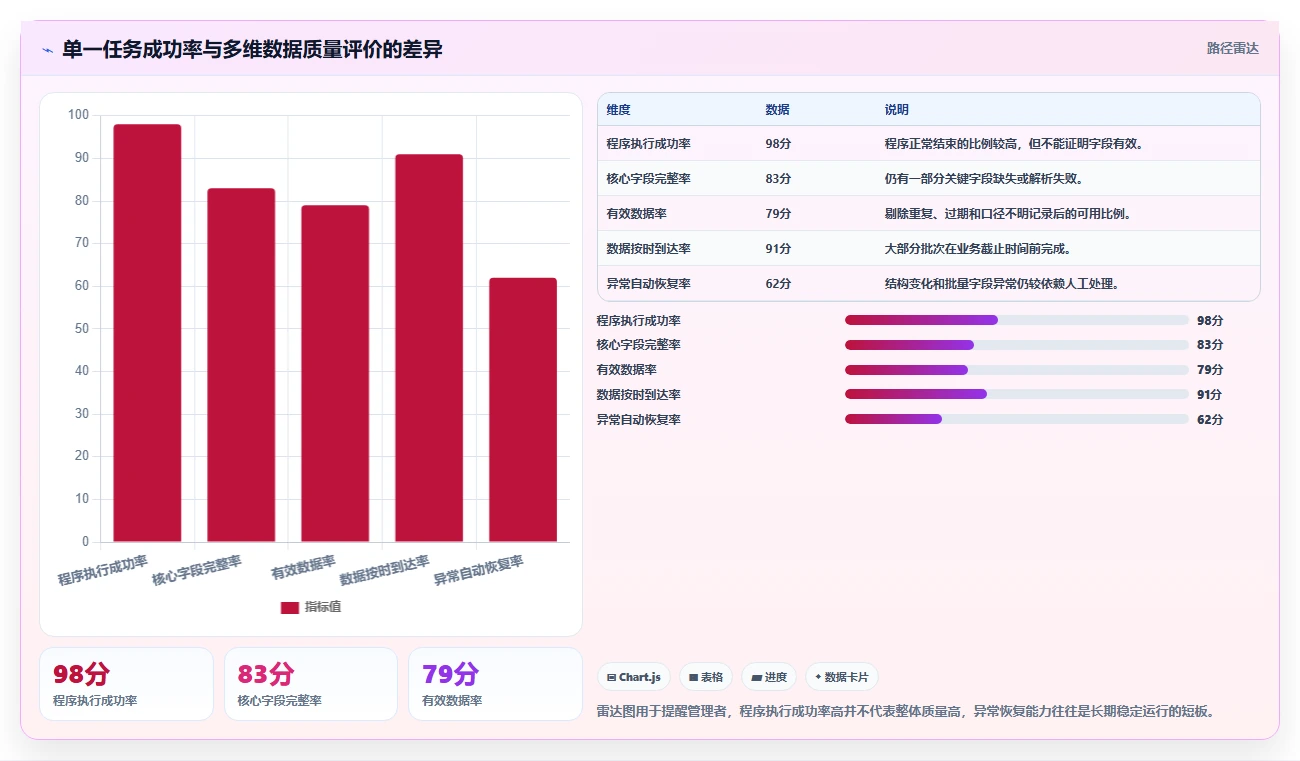Click the 83分 value in table
This screenshot has height=761, width=1300.
tap(778, 179)
